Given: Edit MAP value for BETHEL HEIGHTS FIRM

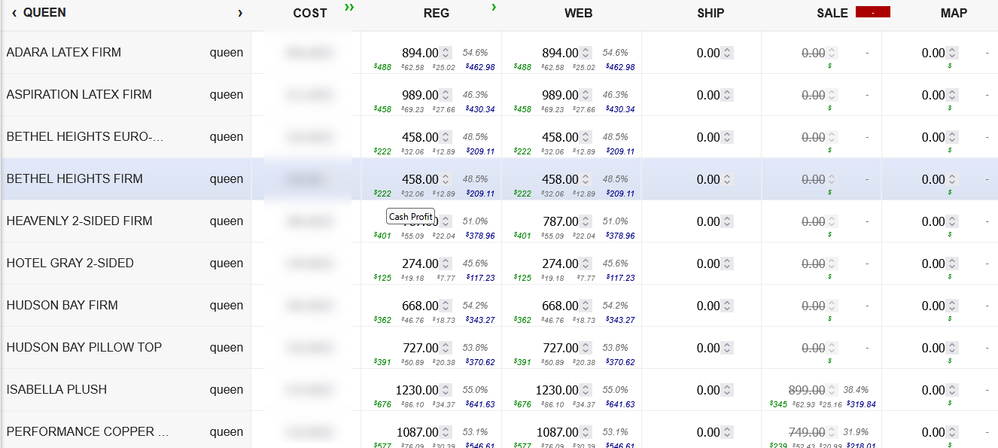Looking at the screenshot, I should [x=933, y=179].
